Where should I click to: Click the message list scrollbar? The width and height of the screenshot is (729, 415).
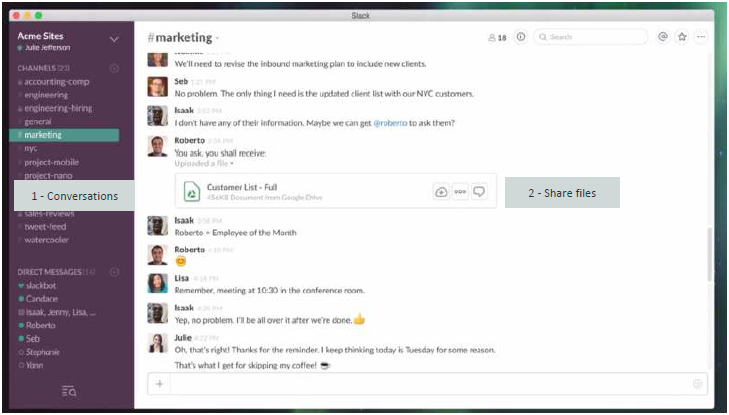tap(709, 254)
